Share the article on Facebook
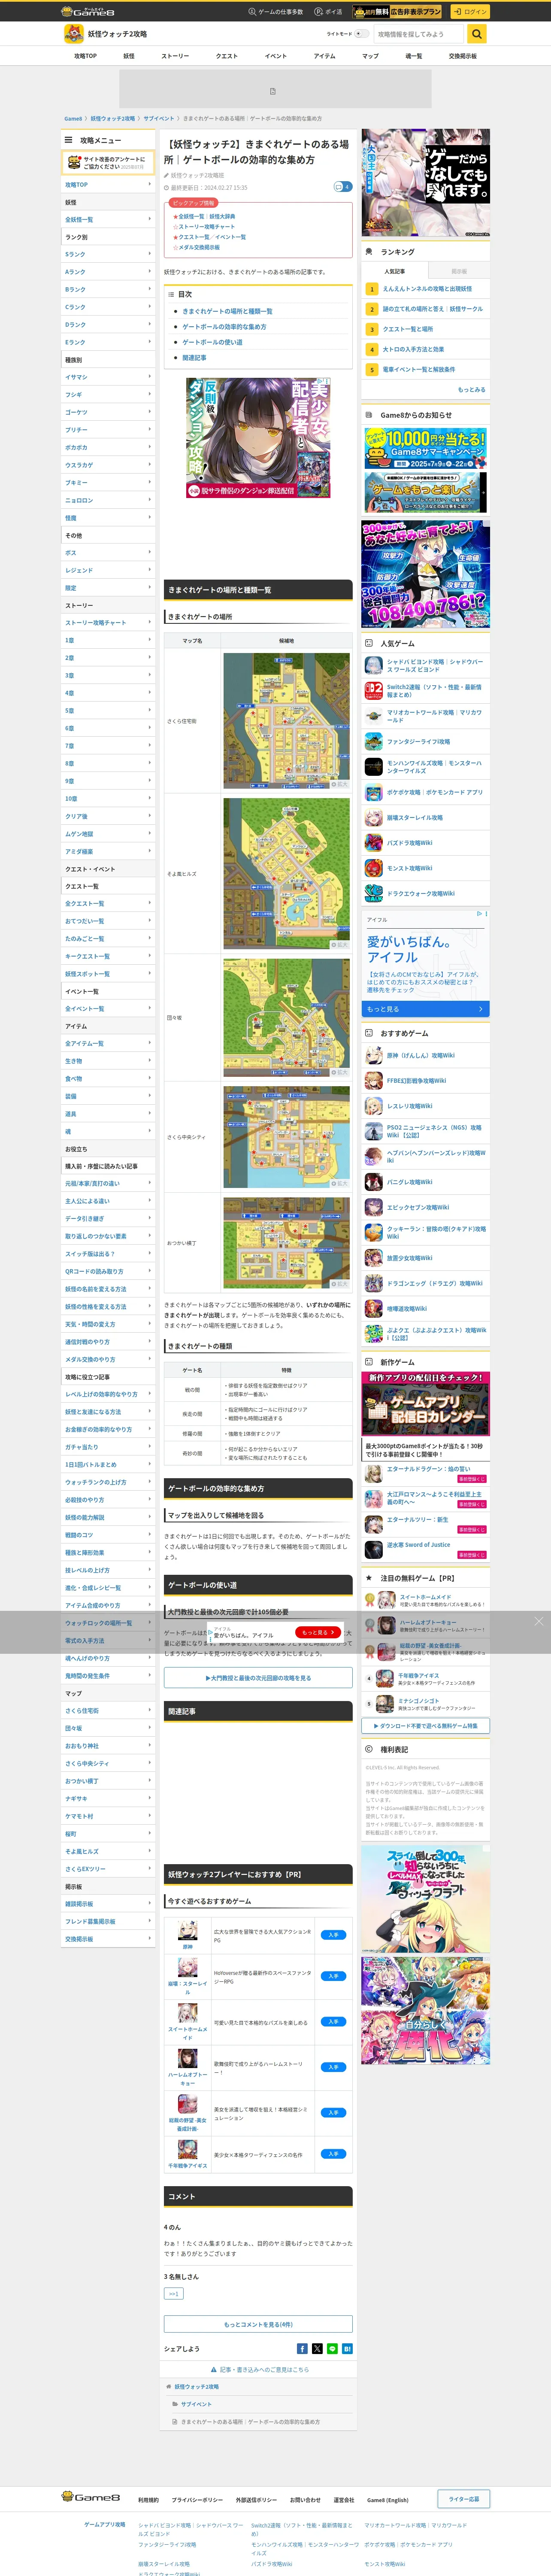The image size is (551, 2576). 302,2349
